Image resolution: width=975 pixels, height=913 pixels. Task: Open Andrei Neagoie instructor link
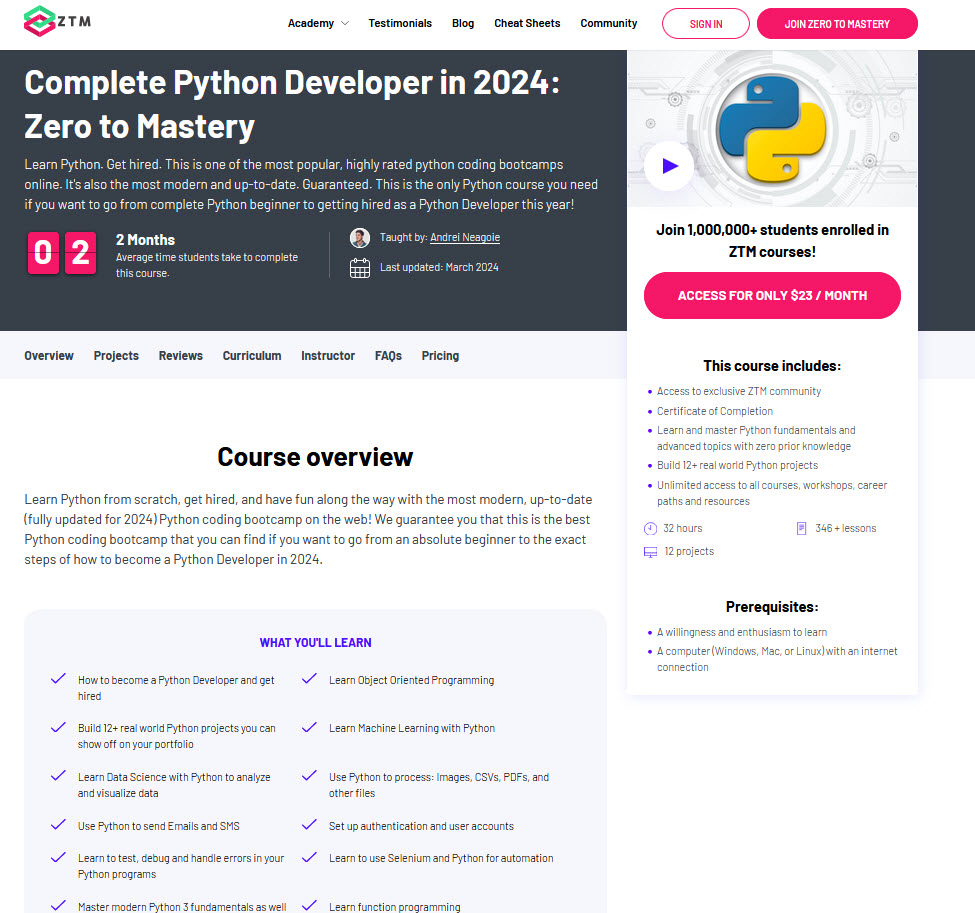[x=464, y=238]
